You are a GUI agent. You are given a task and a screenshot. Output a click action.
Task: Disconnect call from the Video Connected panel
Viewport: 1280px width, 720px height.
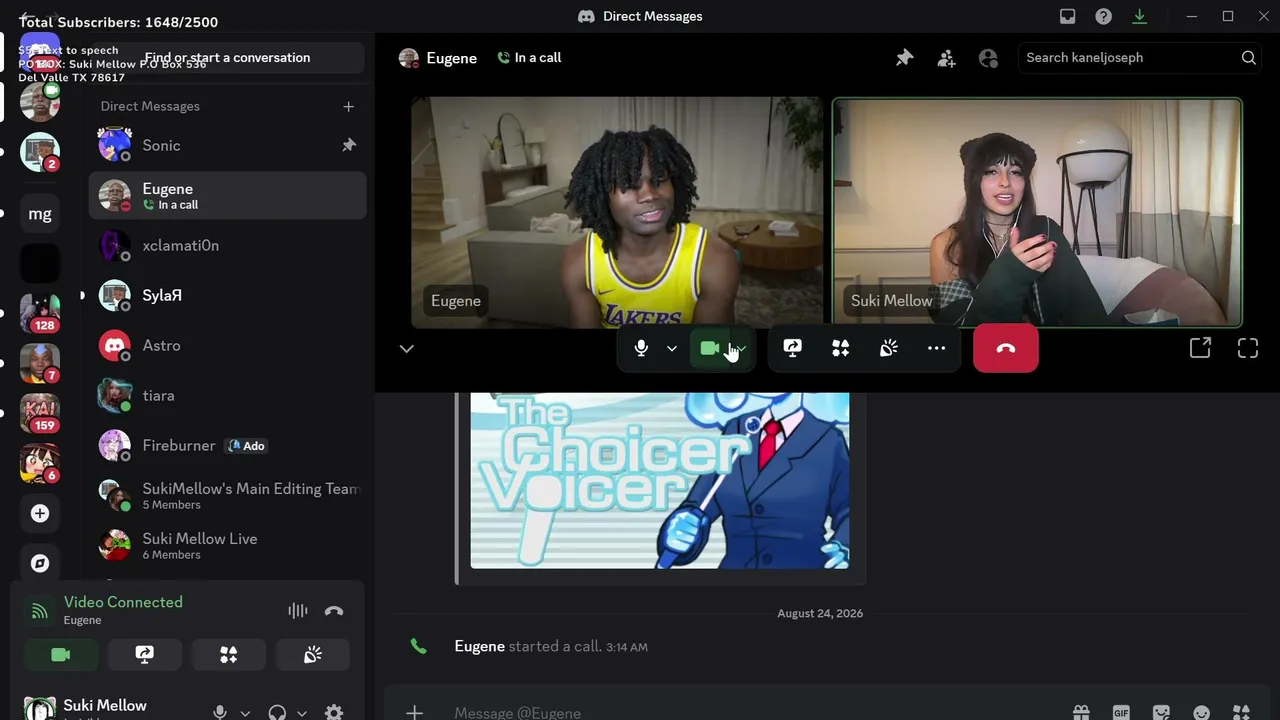point(334,611)
